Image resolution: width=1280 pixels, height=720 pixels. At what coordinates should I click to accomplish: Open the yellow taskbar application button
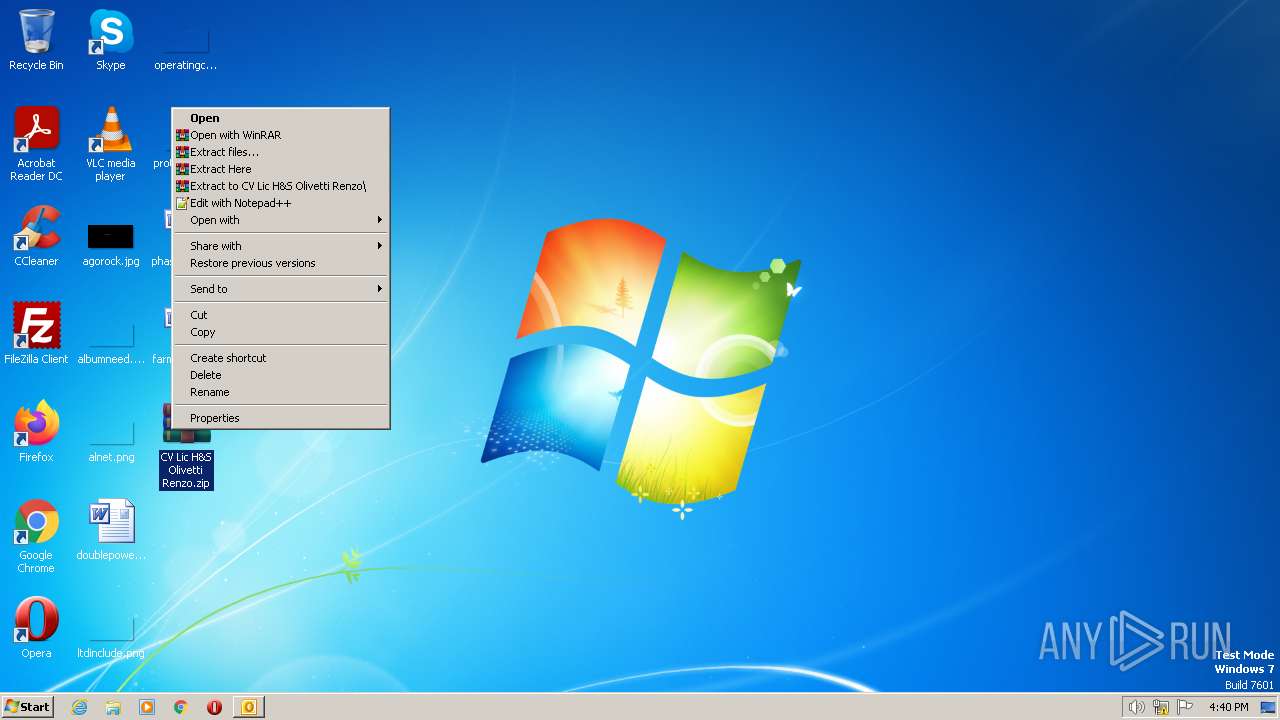click(249, 707)
